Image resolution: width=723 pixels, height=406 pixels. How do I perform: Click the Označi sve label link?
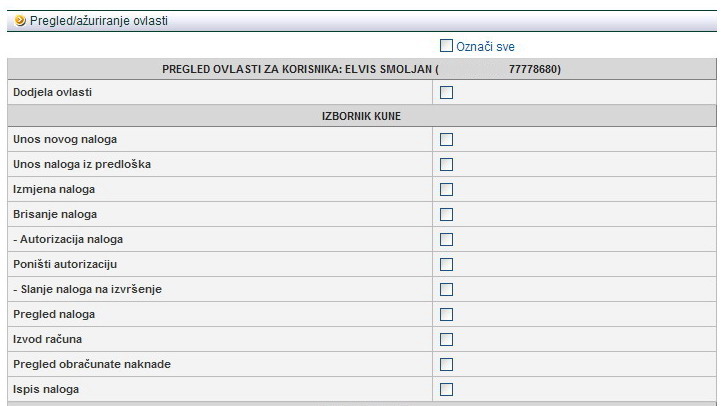(x=485, y=47)
